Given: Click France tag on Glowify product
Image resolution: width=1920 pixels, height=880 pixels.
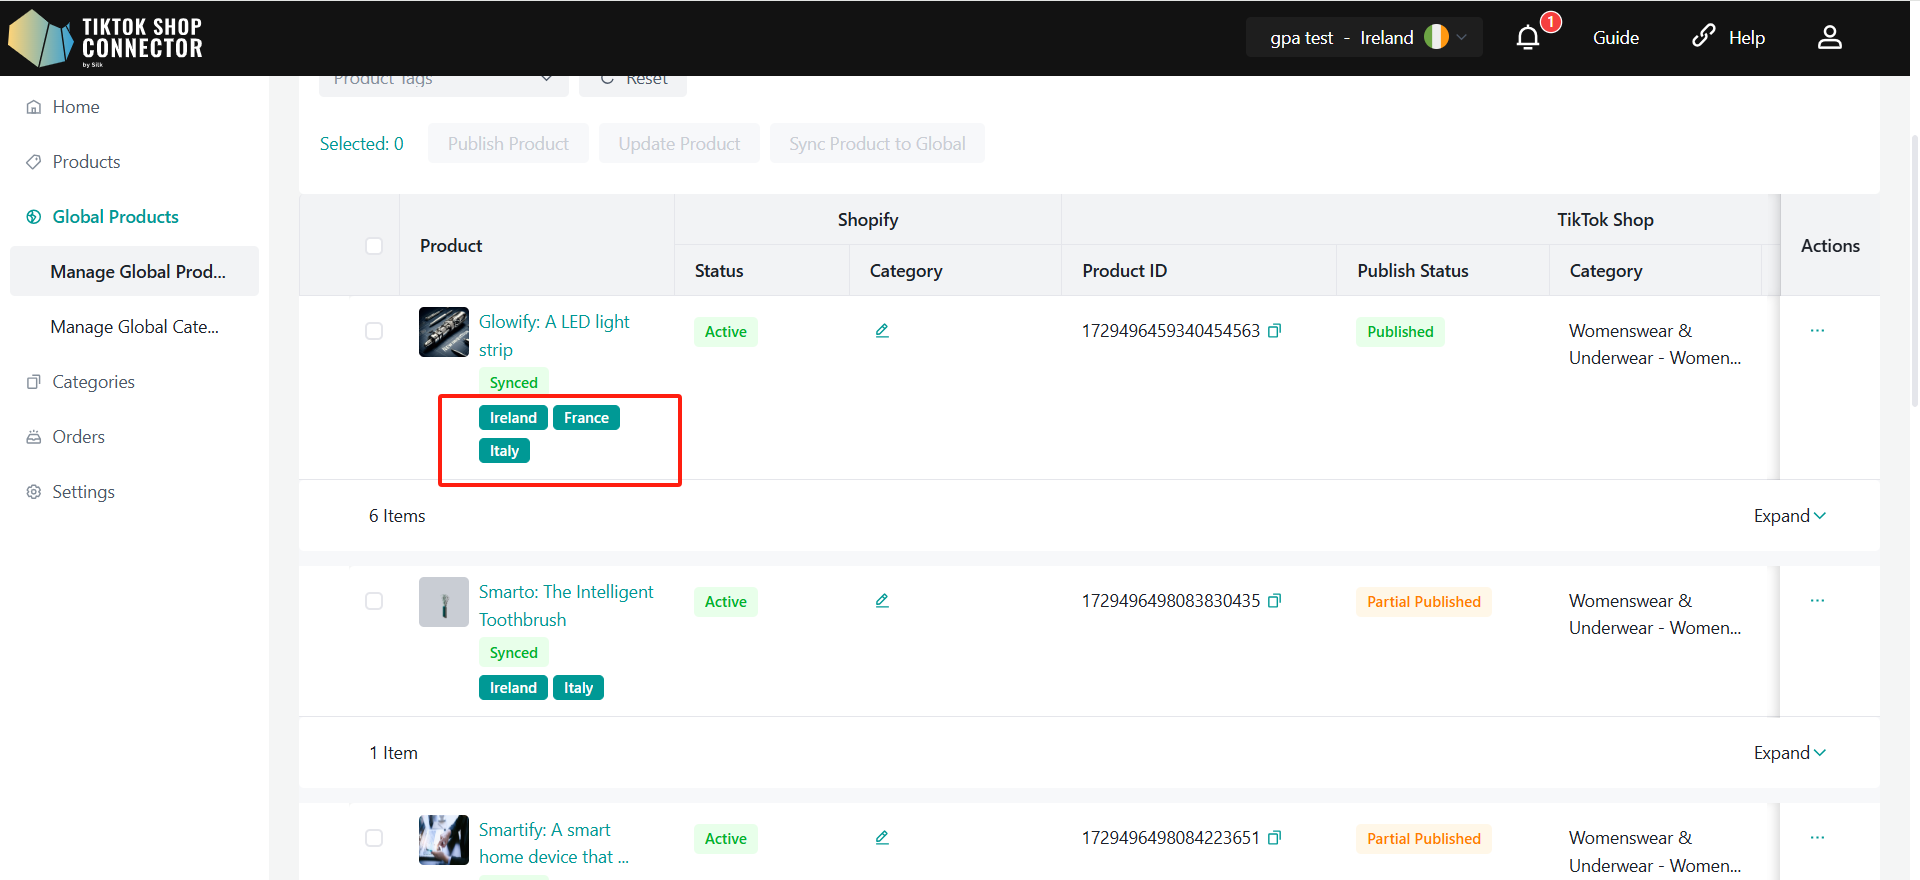Looking at the screenshot, I should [586, 418].
